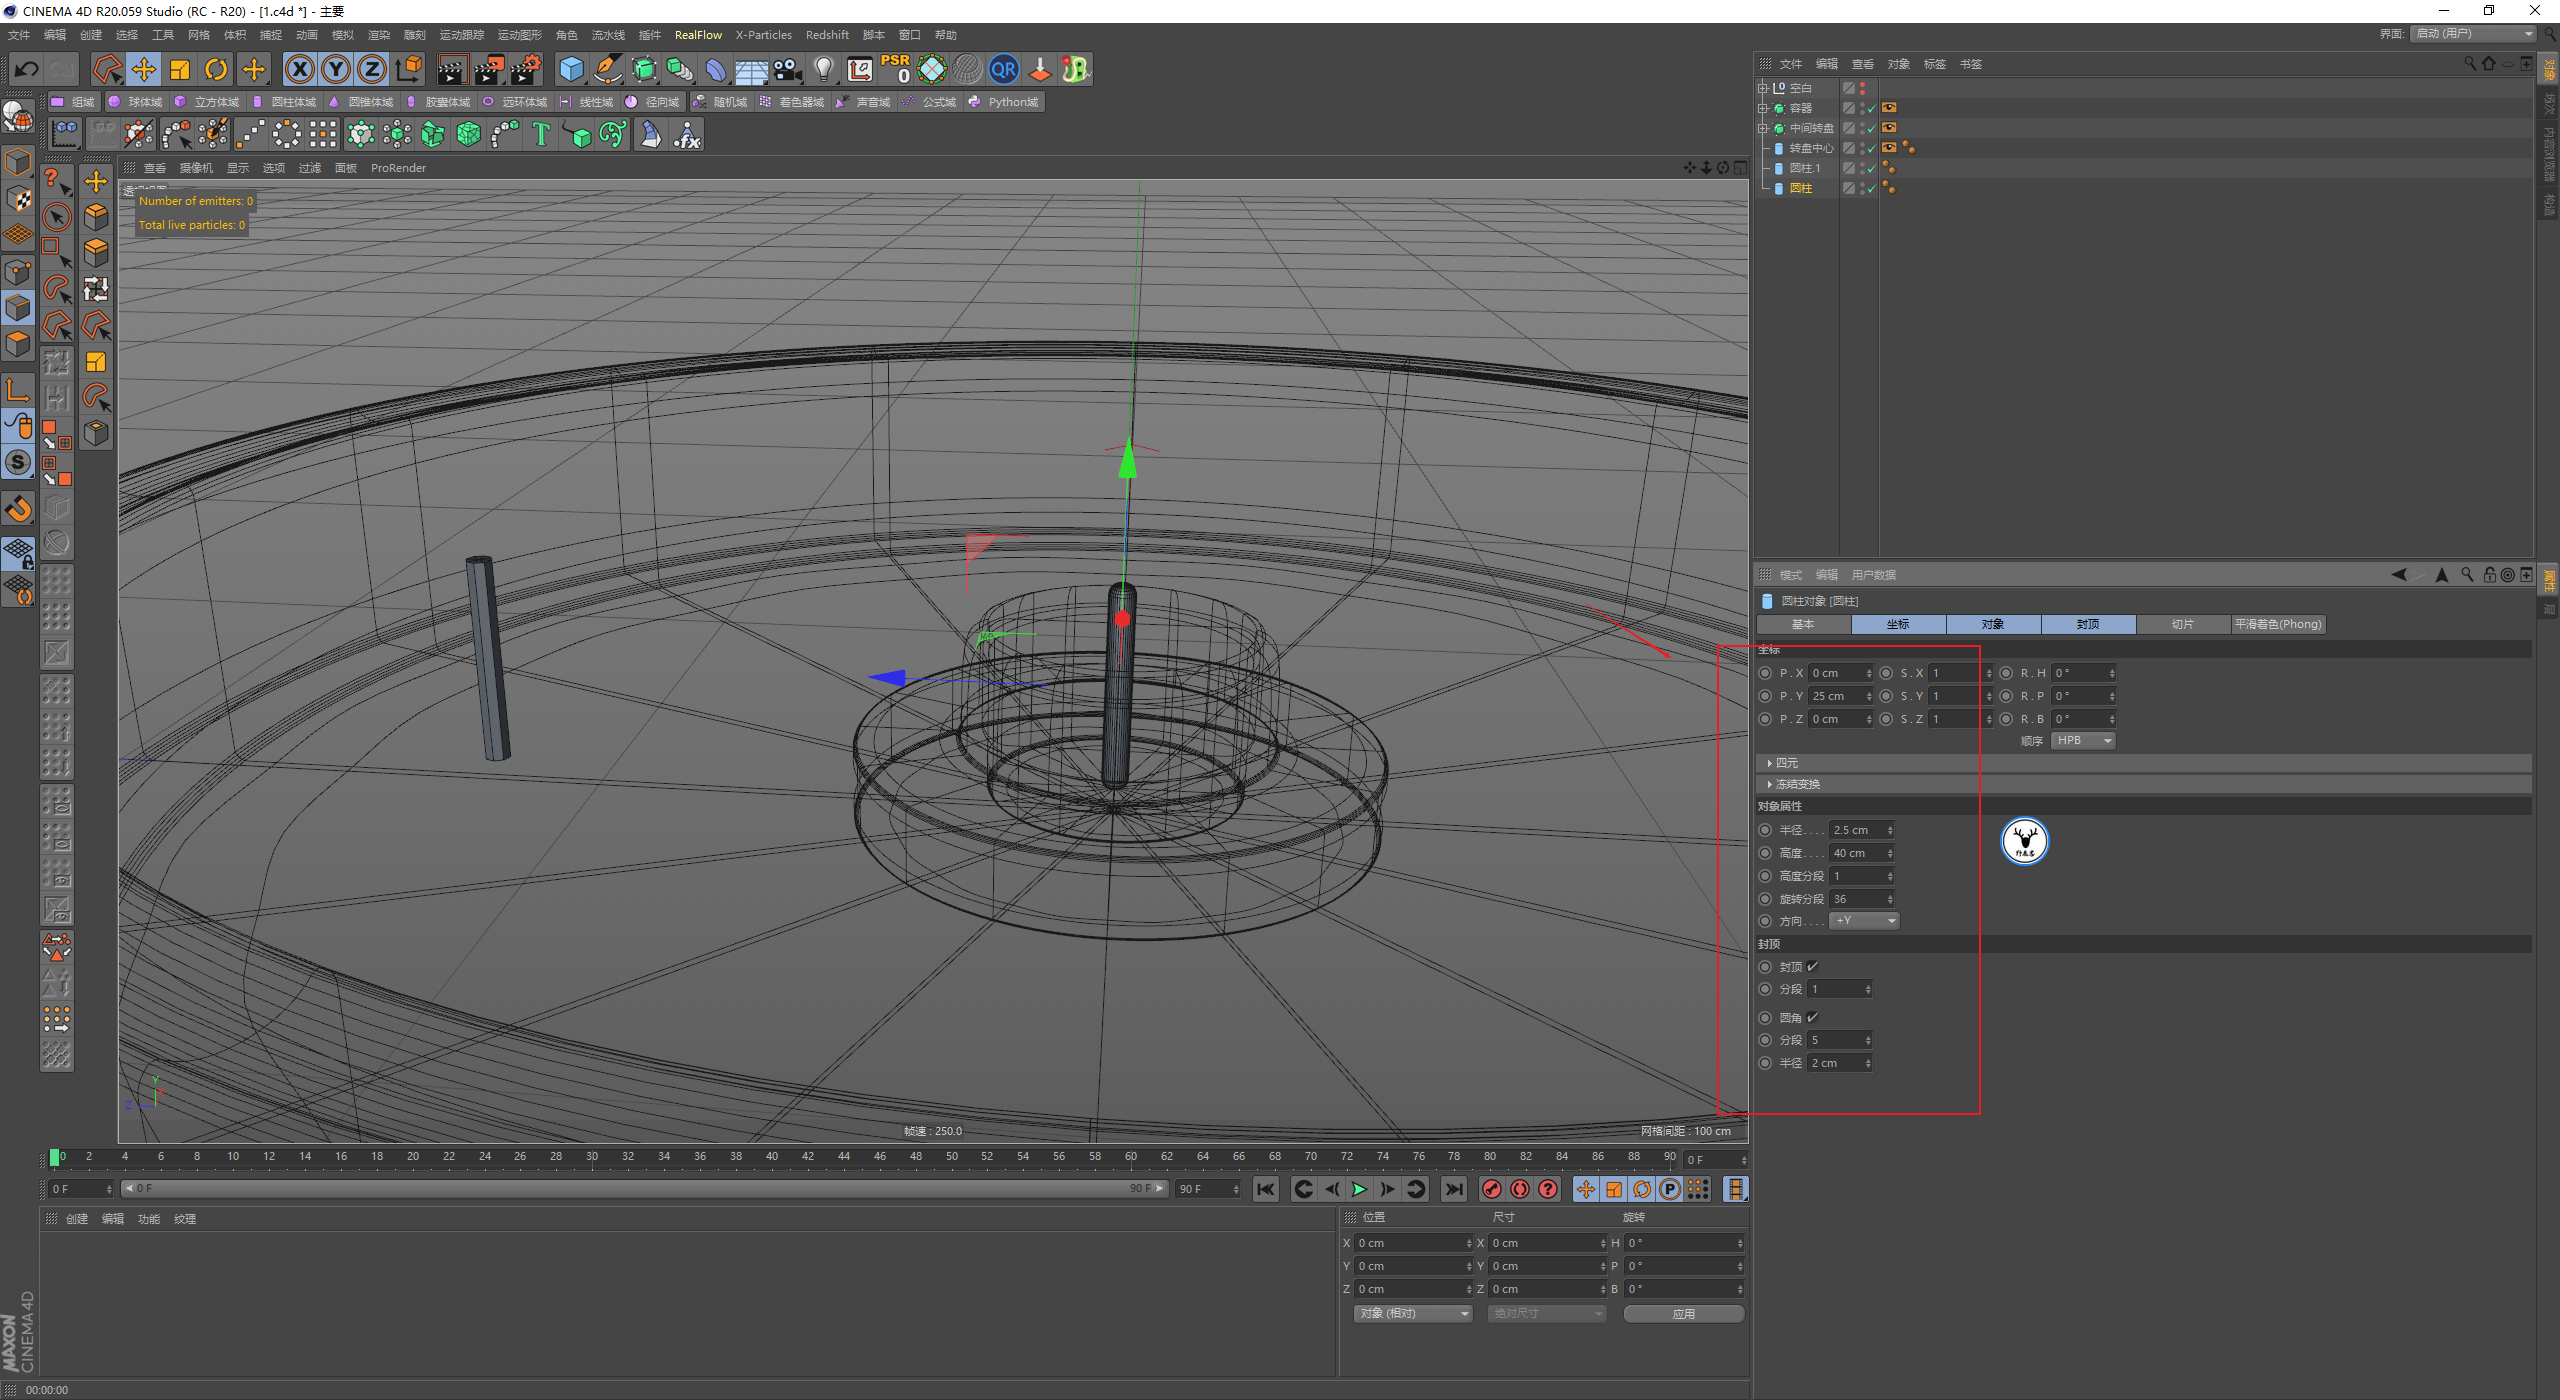Select the Rotate tool

tap(216, 69)
